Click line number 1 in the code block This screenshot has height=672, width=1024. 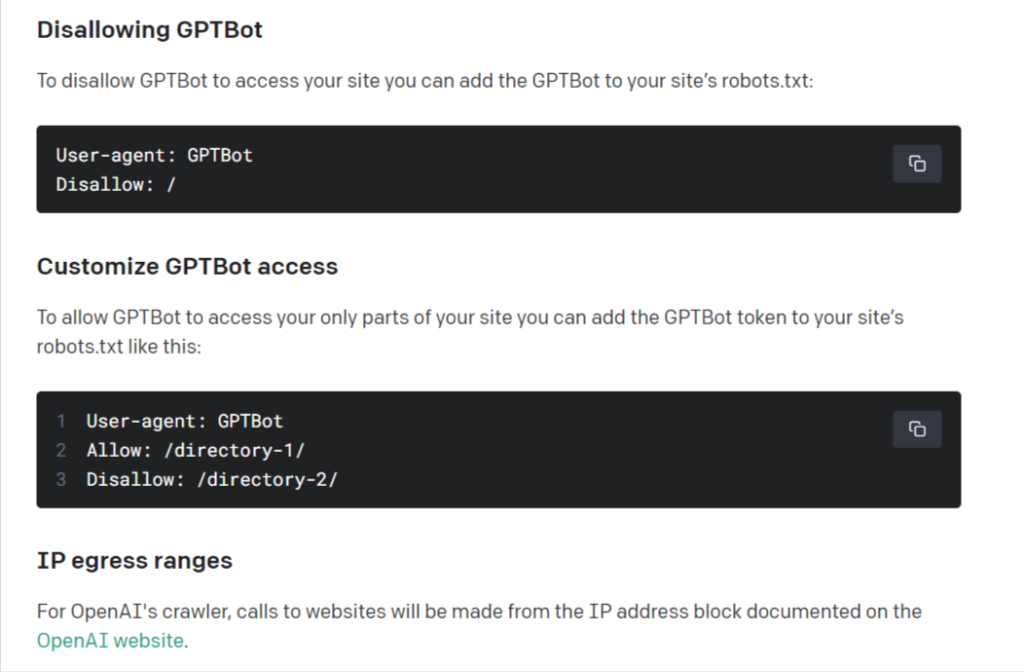pos(61,421)
